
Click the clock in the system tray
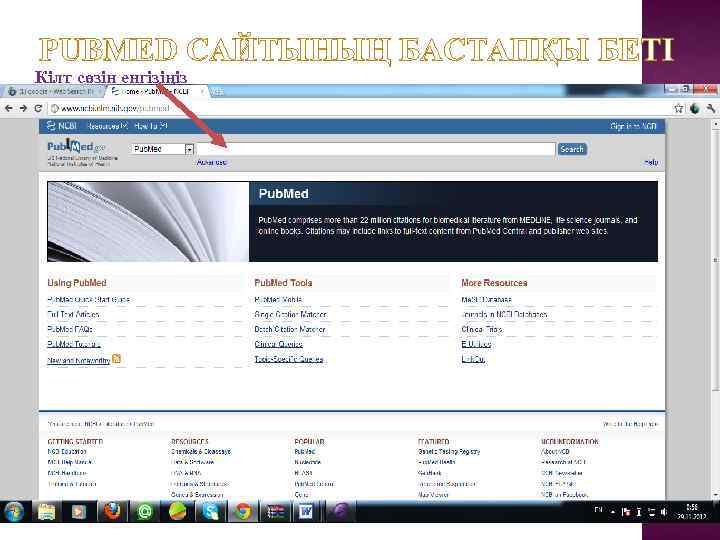pyautogui.click(x=692, y=512)
